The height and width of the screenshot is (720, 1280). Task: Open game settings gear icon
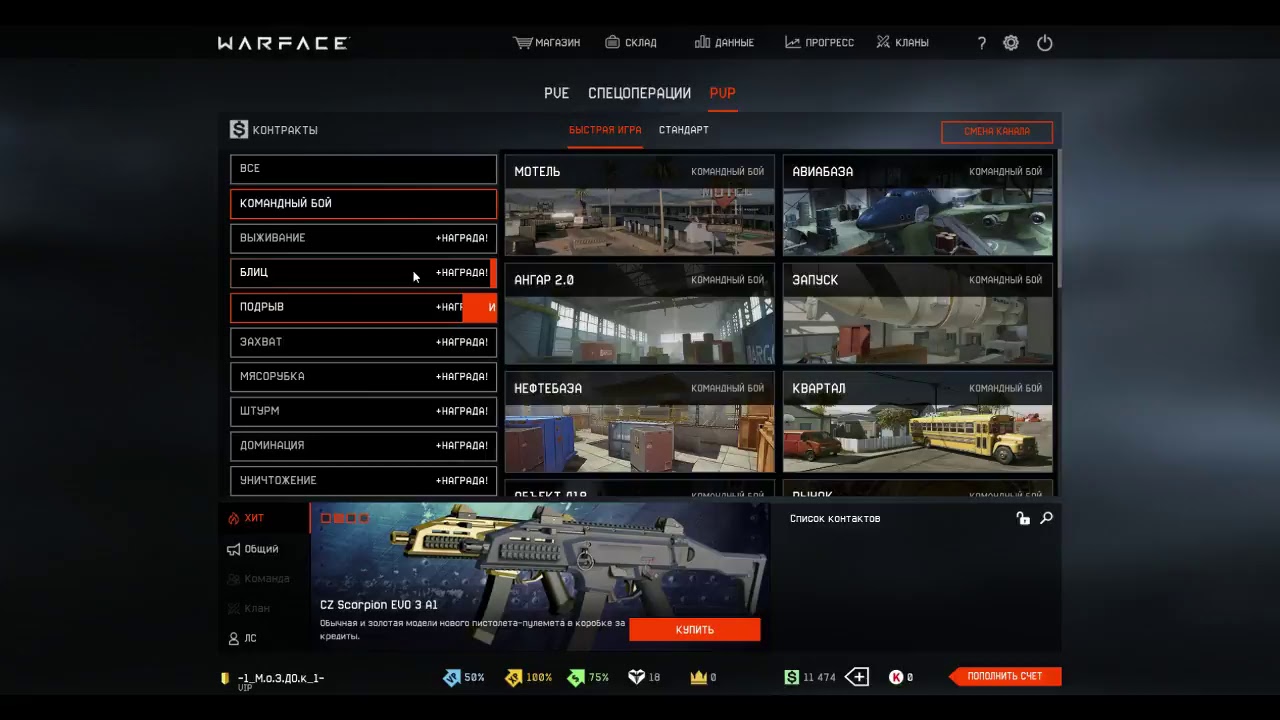(1011, 43)
